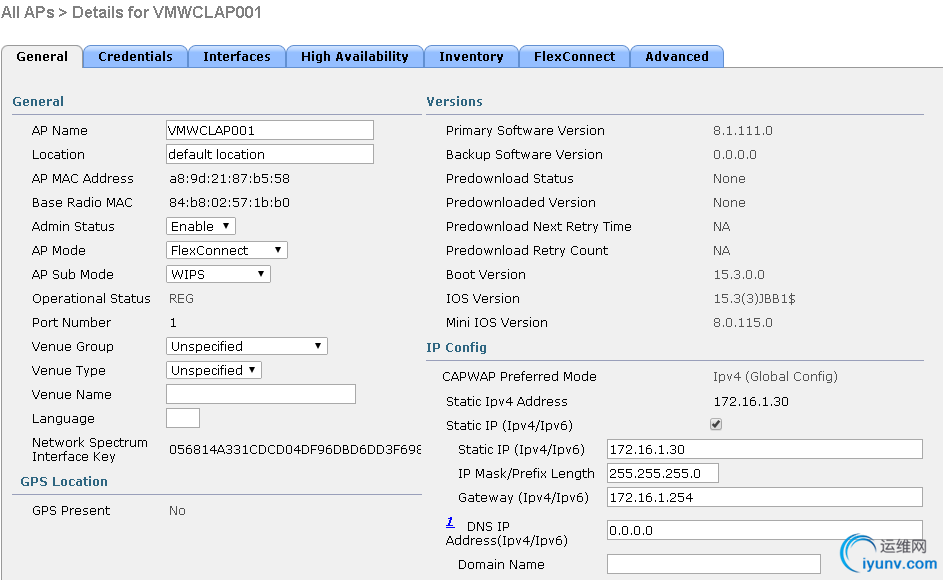
Task: Open the Admin Status dropdown
Action: [x=201, y=227]
